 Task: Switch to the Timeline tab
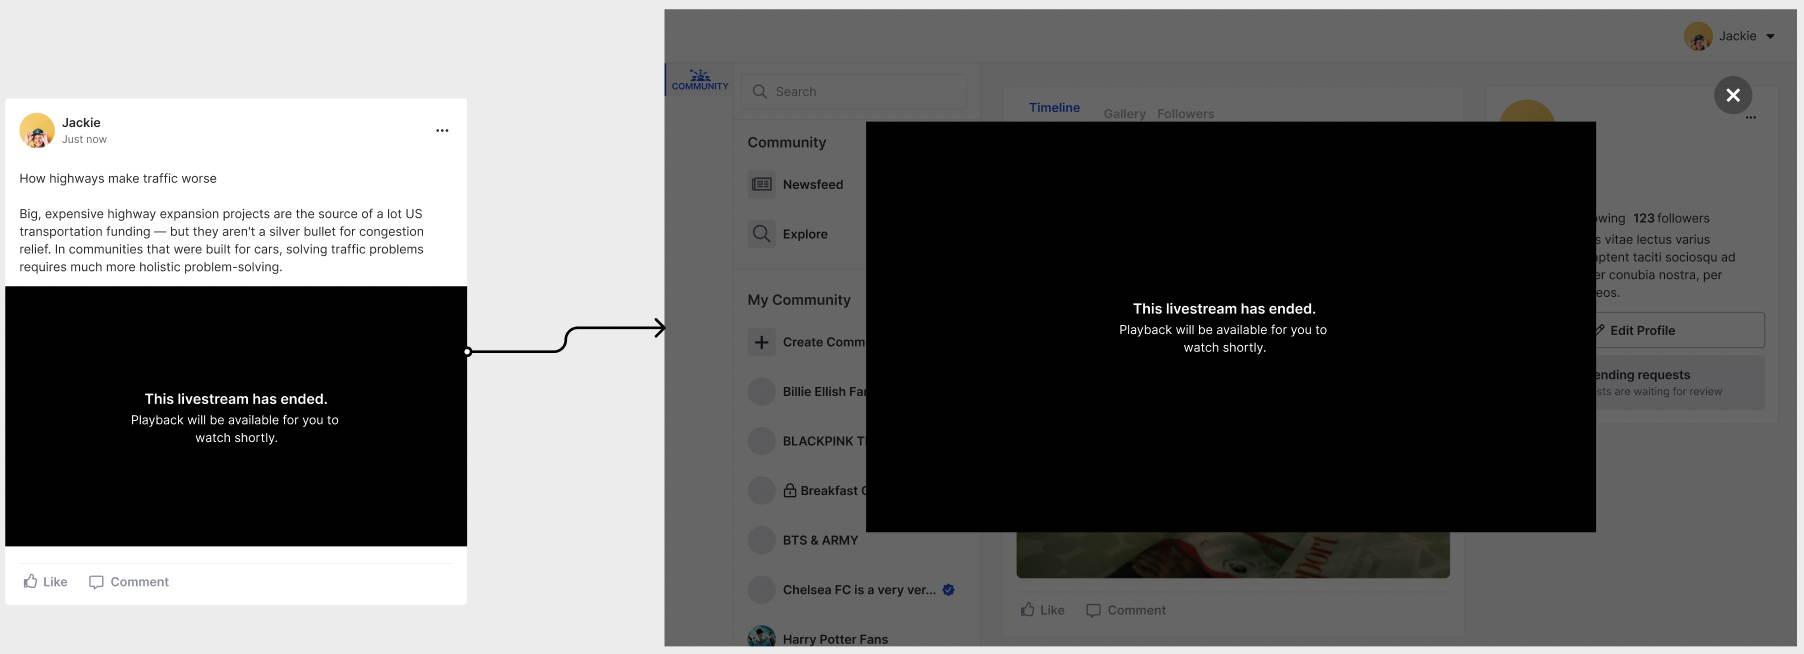[1054, 108]
